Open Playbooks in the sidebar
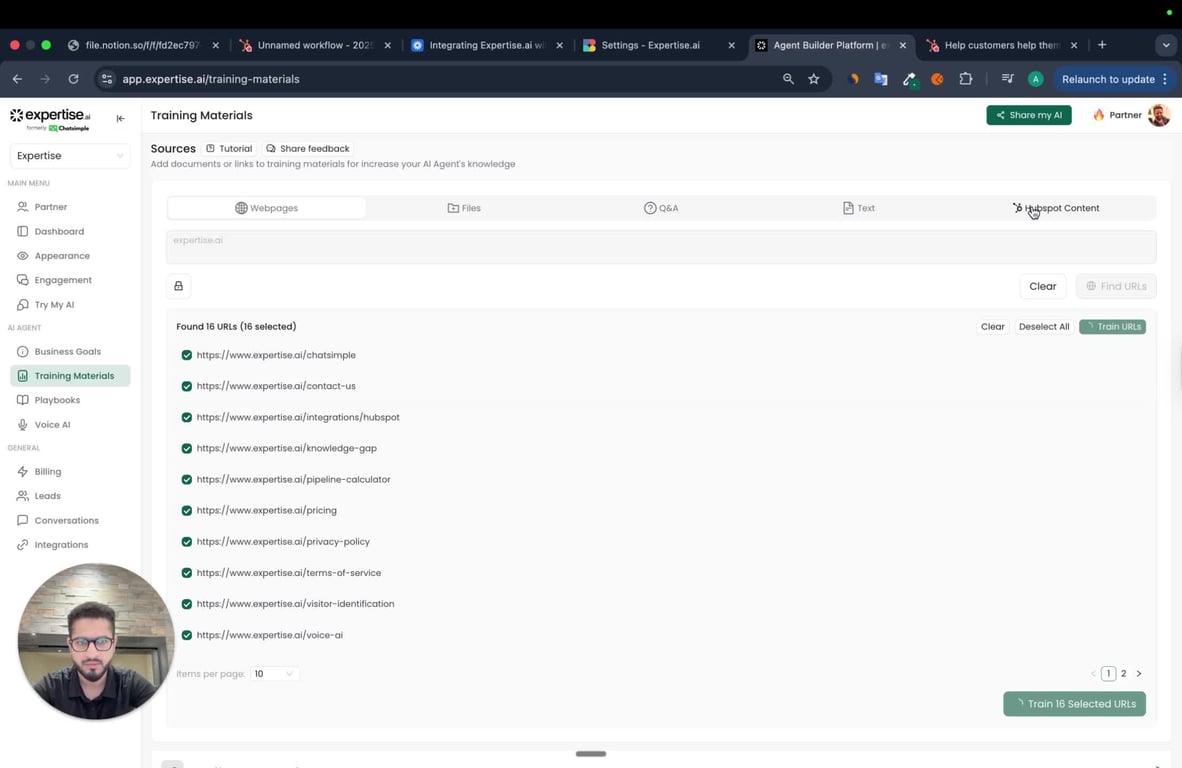The width and height of the screenshot is (1182, 768). 57,400
